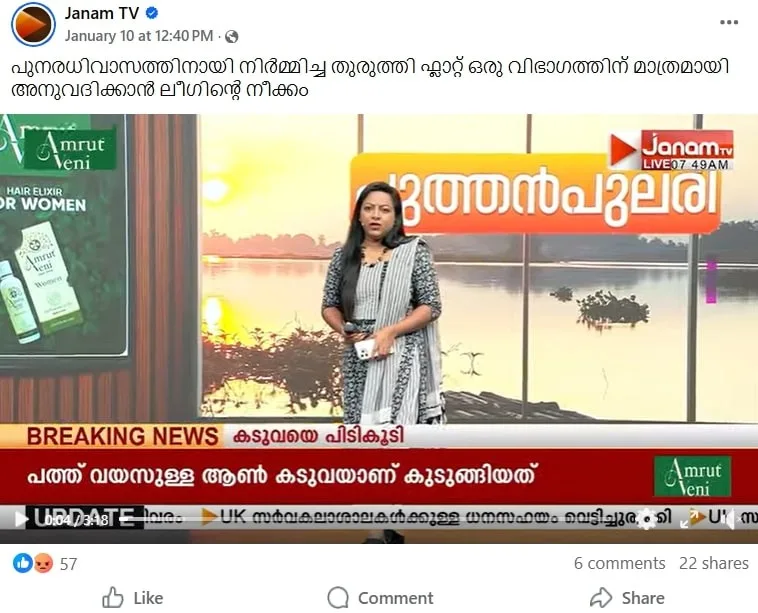
Task: Open video settings gear icon
Action: tap(647, 519)
